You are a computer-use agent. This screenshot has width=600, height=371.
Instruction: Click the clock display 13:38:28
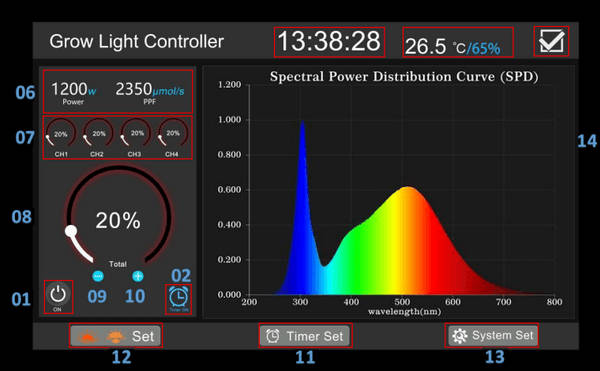[329, 42]
